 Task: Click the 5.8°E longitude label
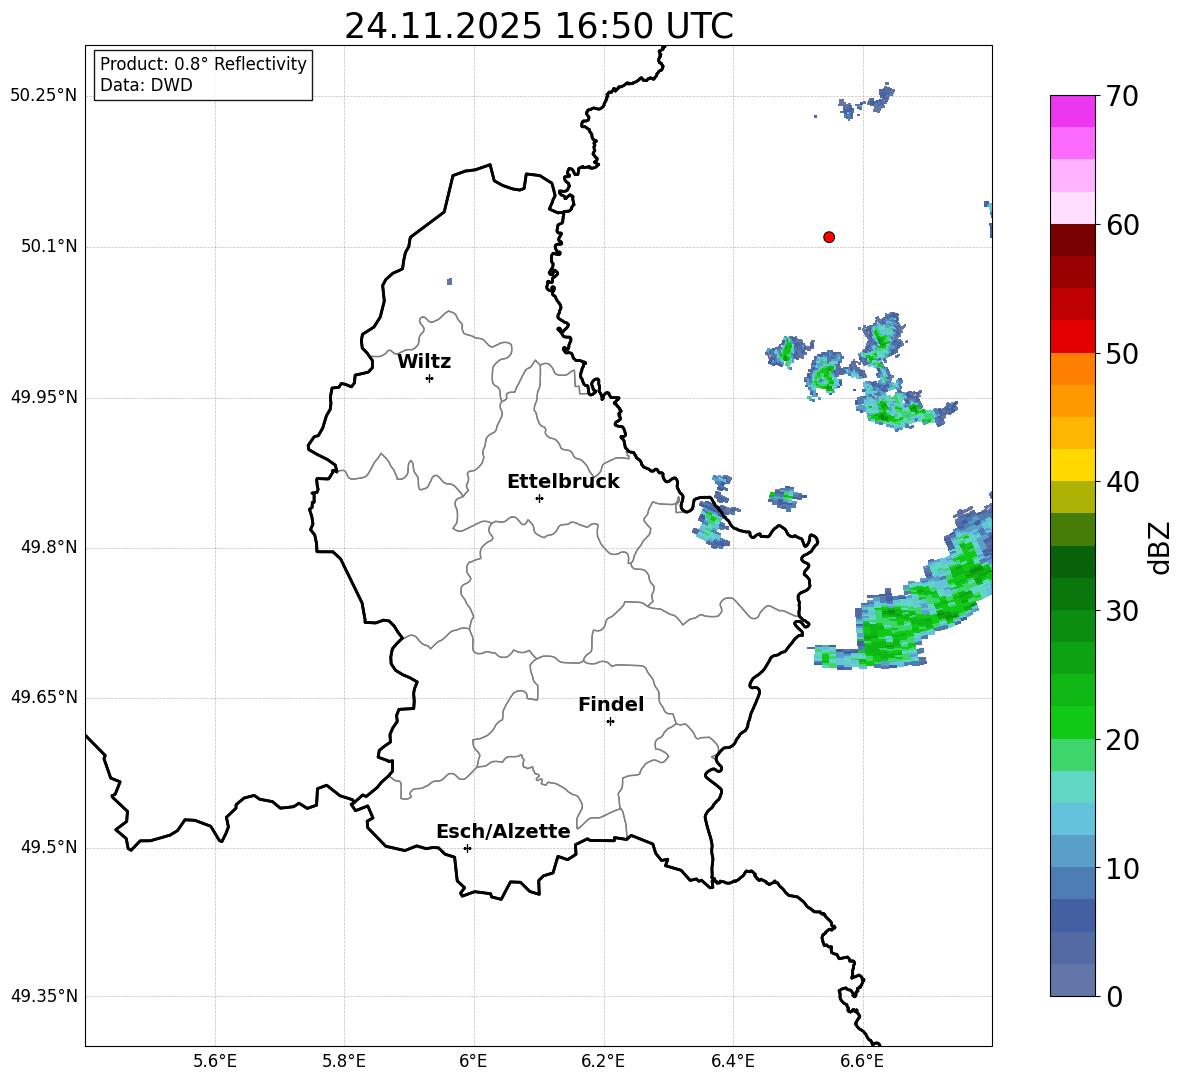[x=344, y=1061]
